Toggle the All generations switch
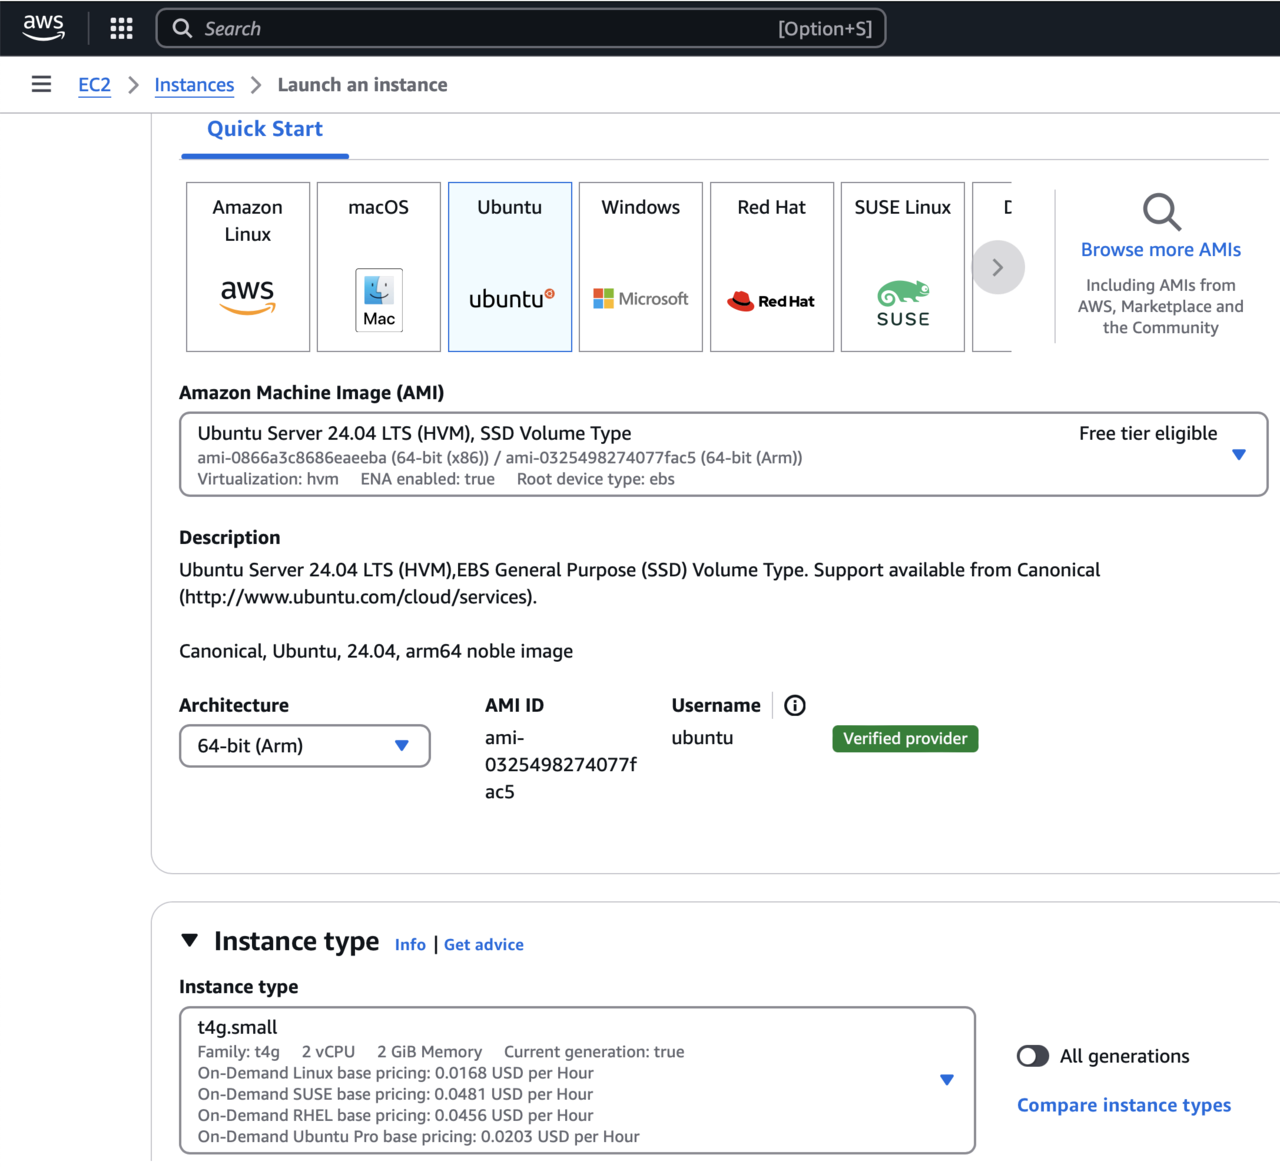The image size is (1280, 1168). 1033,1056
